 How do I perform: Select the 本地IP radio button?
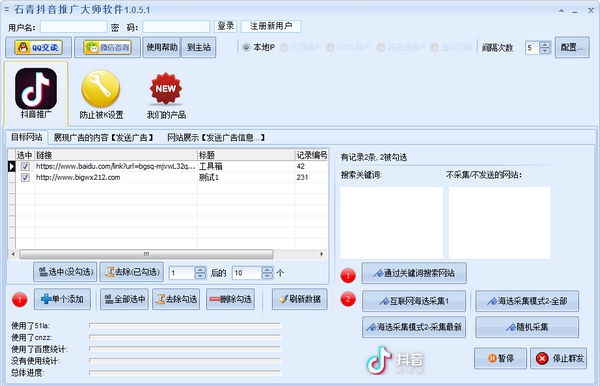tap(246, 47)
